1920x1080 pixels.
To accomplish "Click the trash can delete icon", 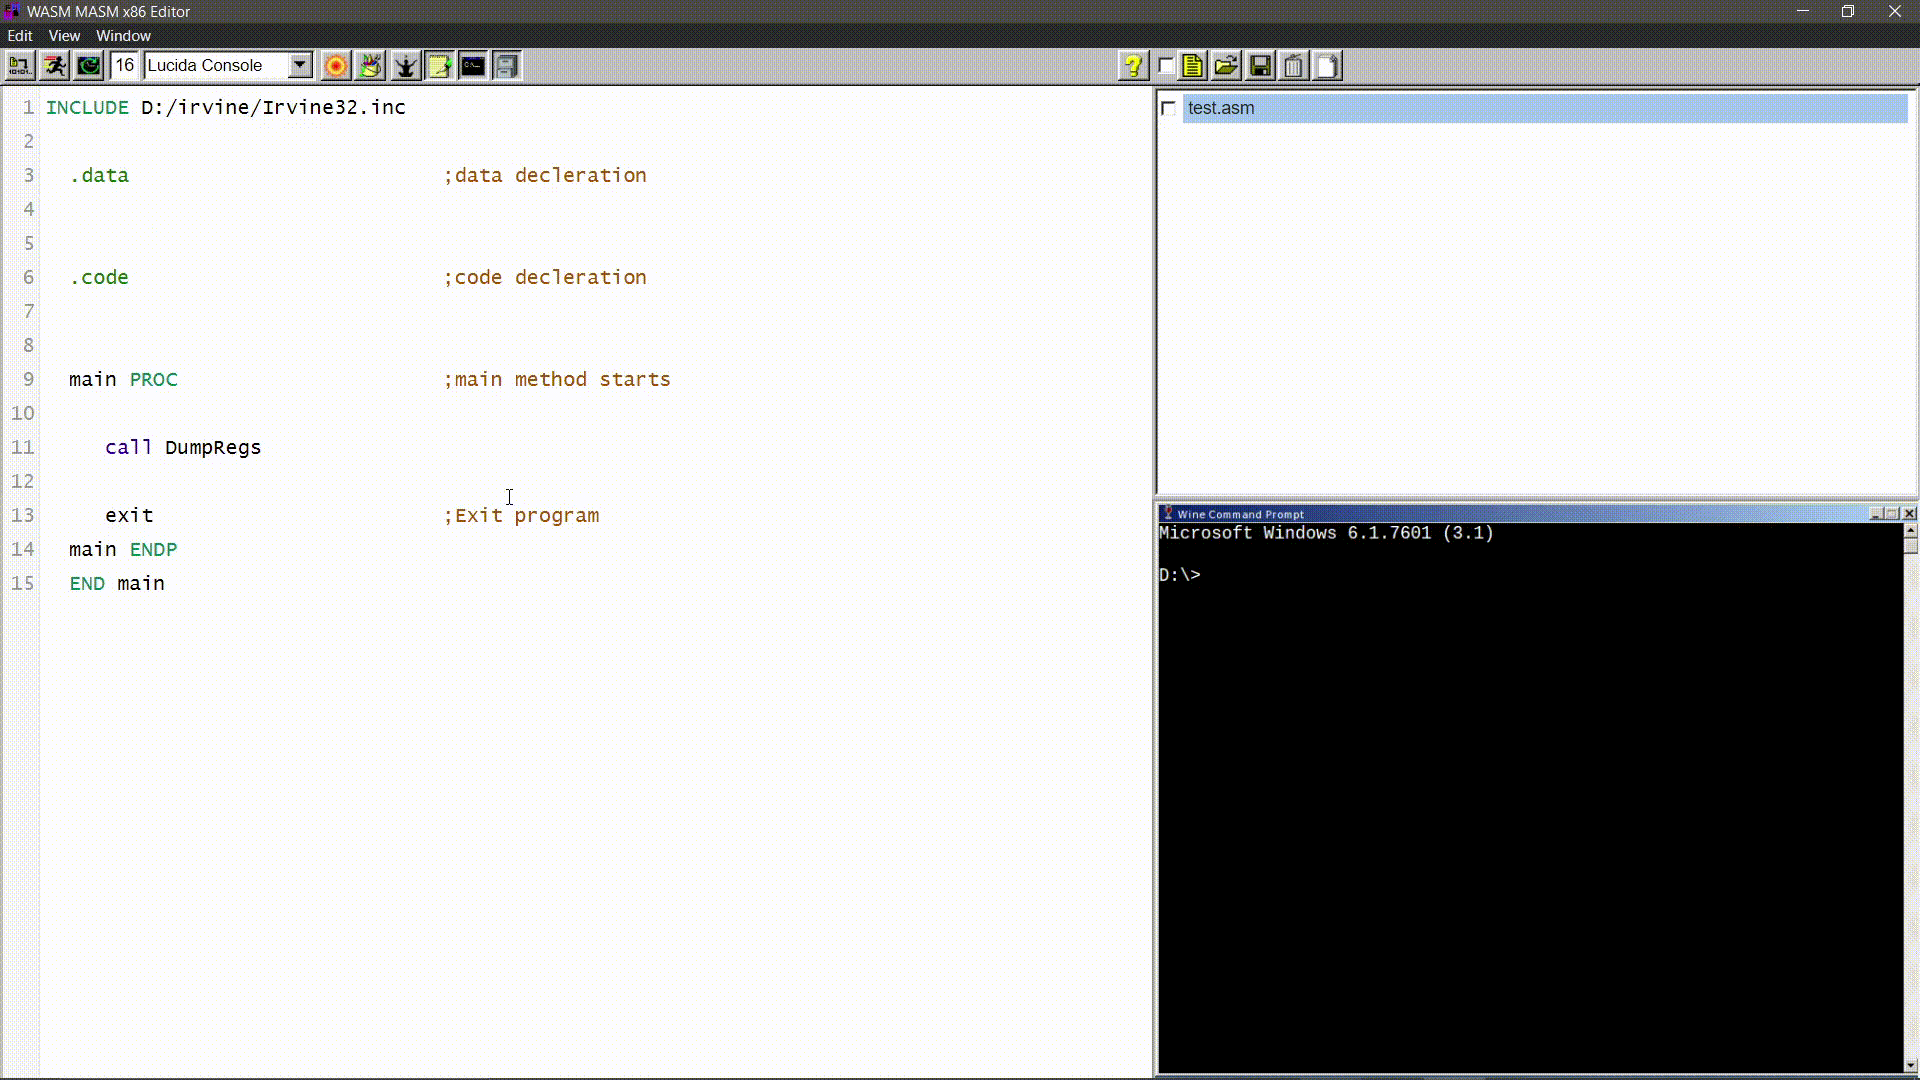I will pyautogui.click(x=1294, y=66).
